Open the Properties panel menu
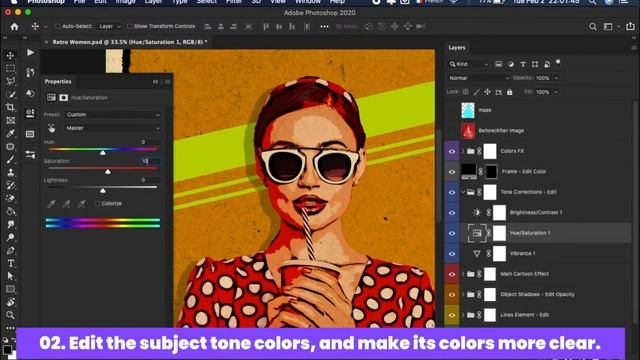 [x=168, y=82]
